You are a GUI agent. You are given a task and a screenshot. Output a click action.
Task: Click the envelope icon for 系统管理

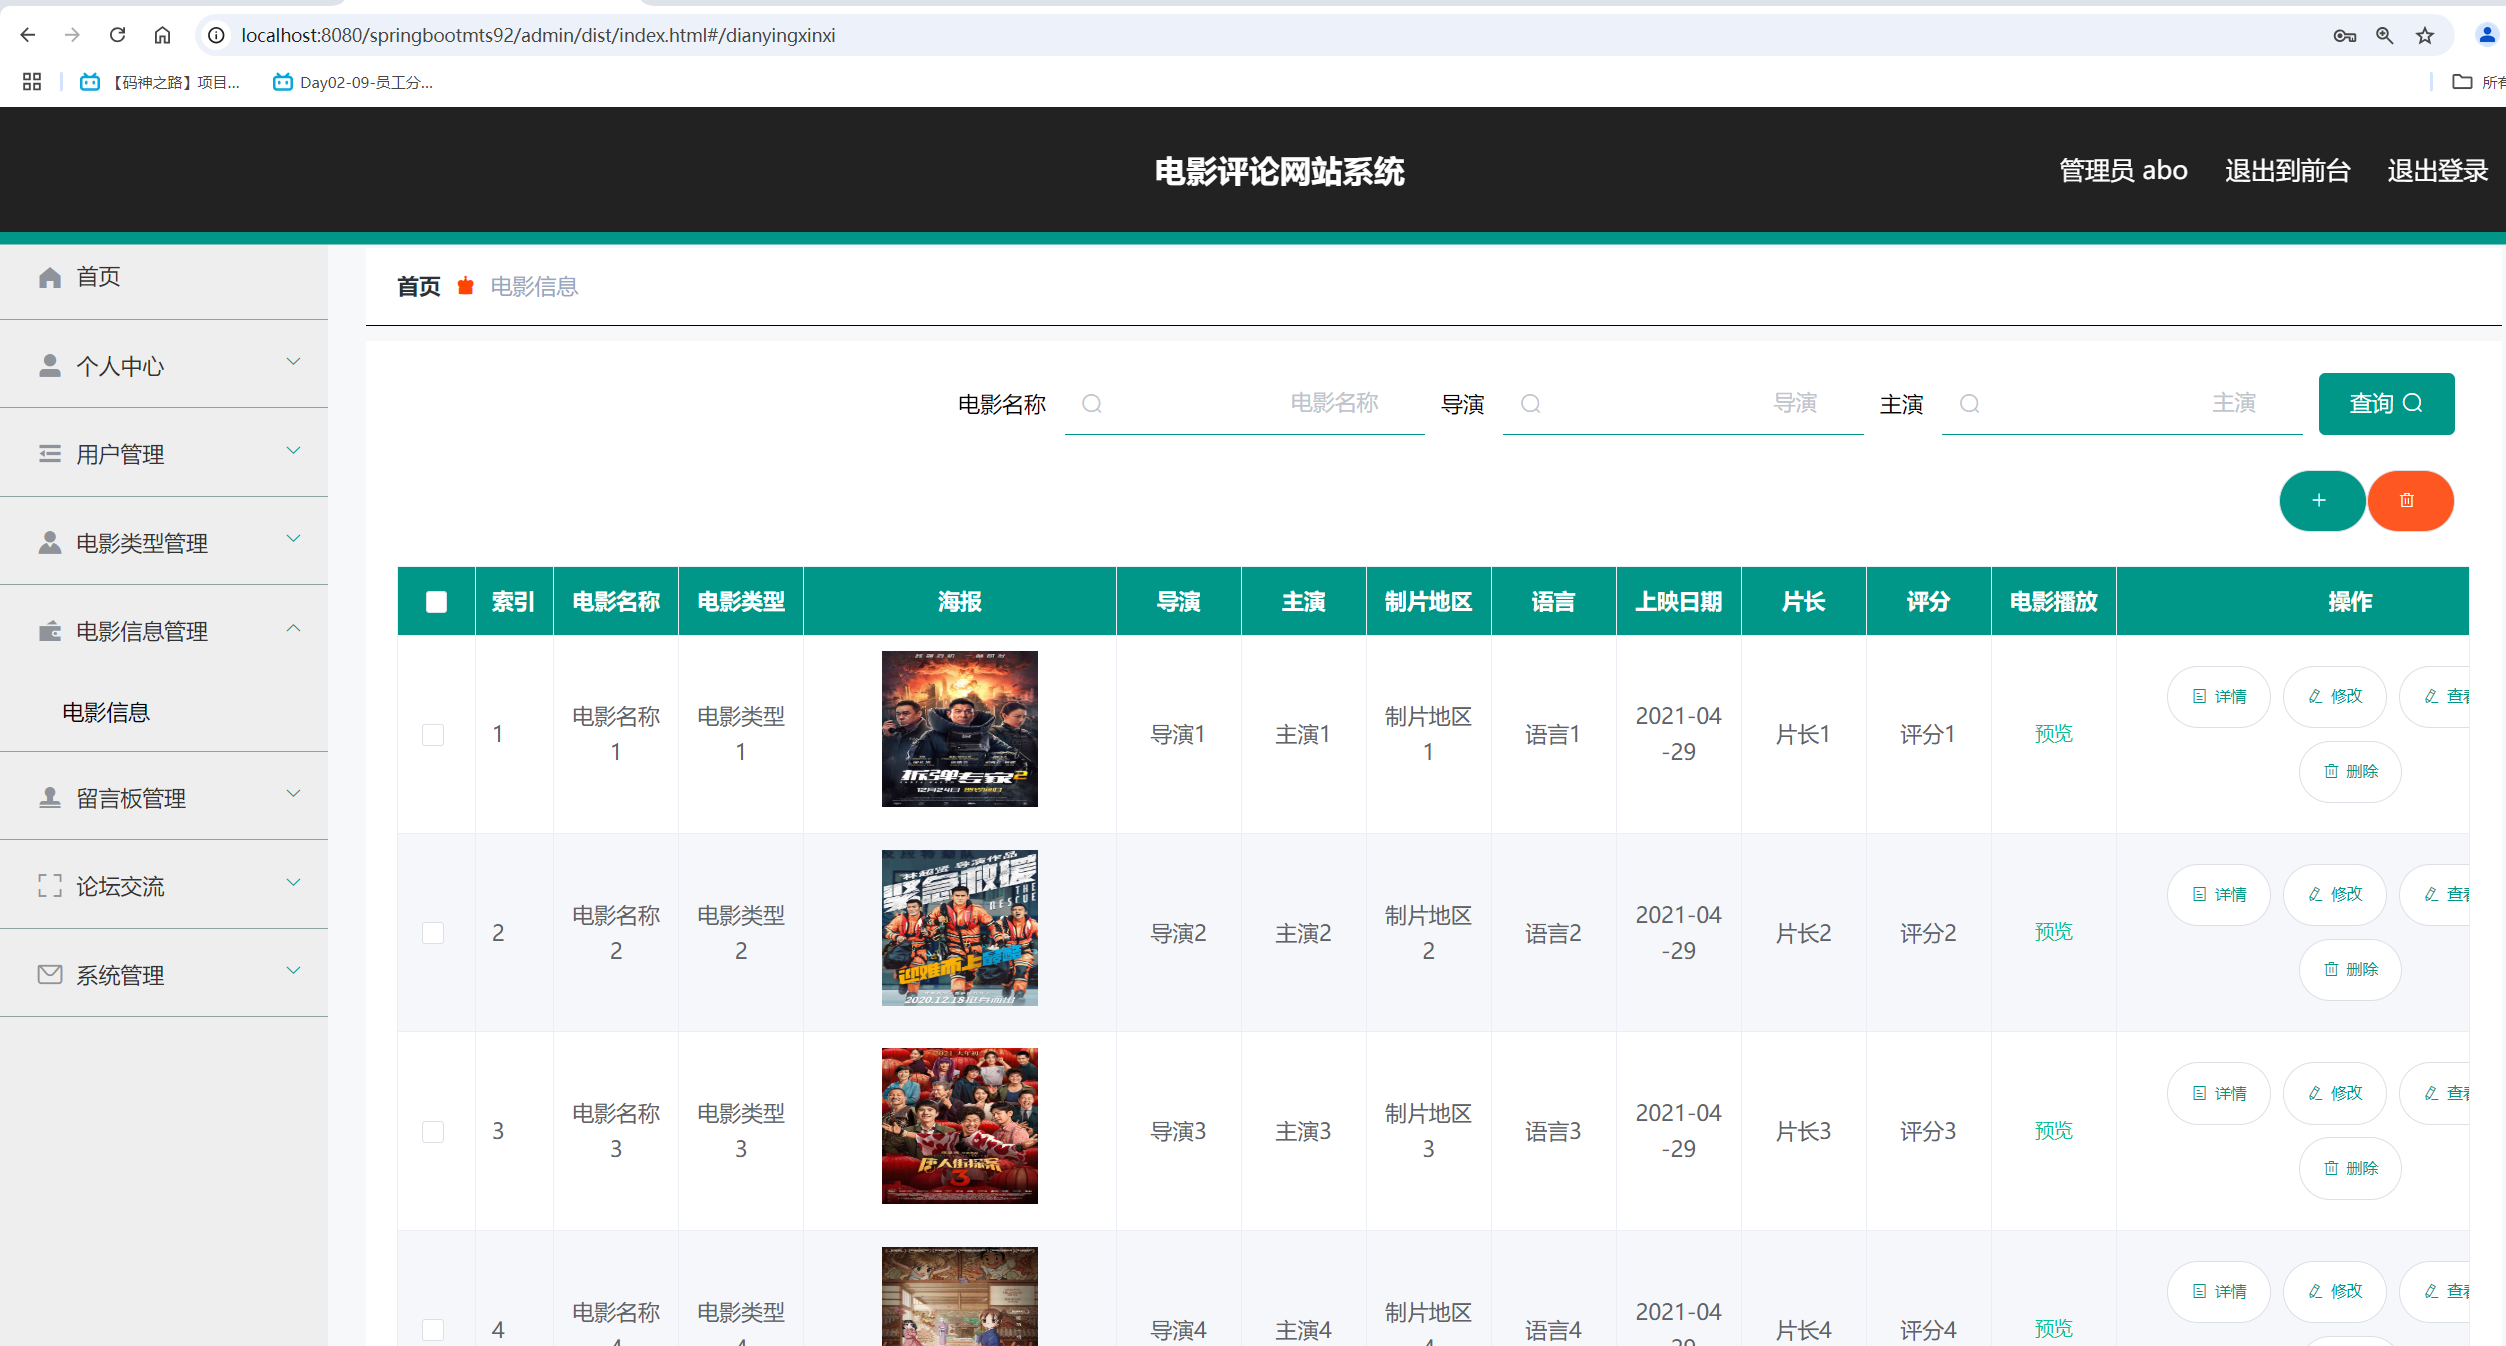point(49,975)
